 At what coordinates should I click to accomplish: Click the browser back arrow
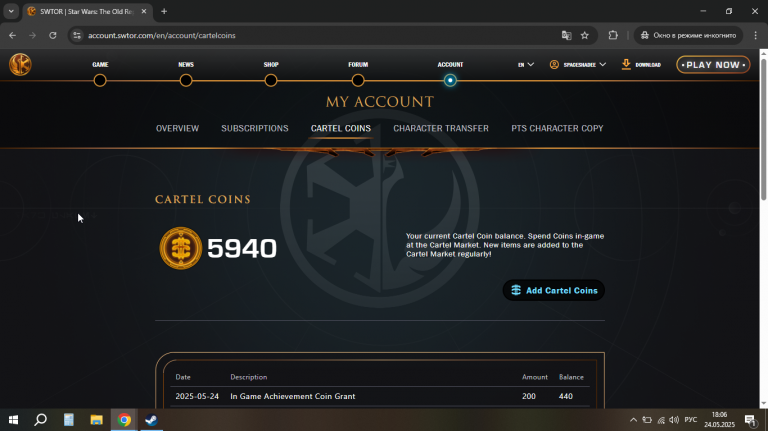[12, 35]
